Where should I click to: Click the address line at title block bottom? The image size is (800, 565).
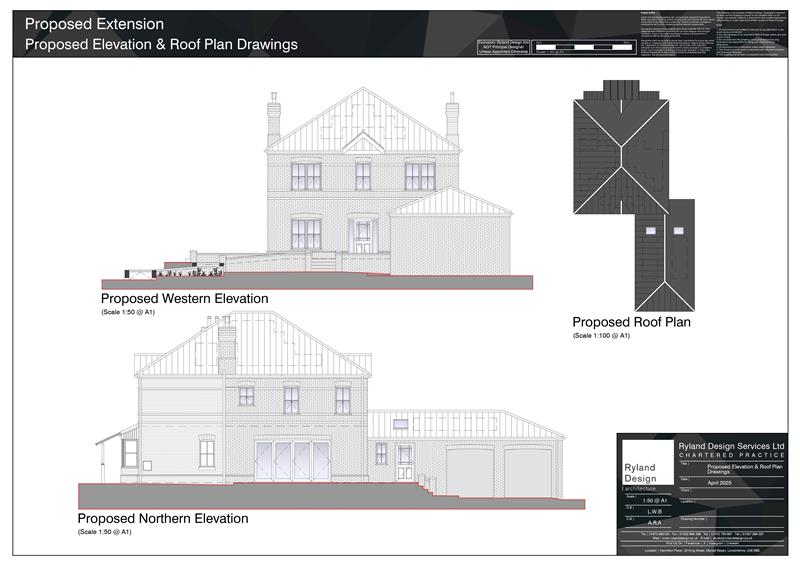[702, 550]
